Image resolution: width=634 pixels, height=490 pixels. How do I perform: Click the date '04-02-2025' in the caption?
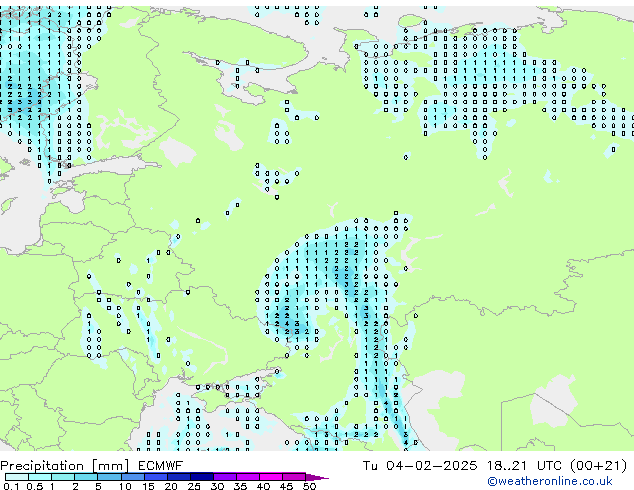(431, 466)
